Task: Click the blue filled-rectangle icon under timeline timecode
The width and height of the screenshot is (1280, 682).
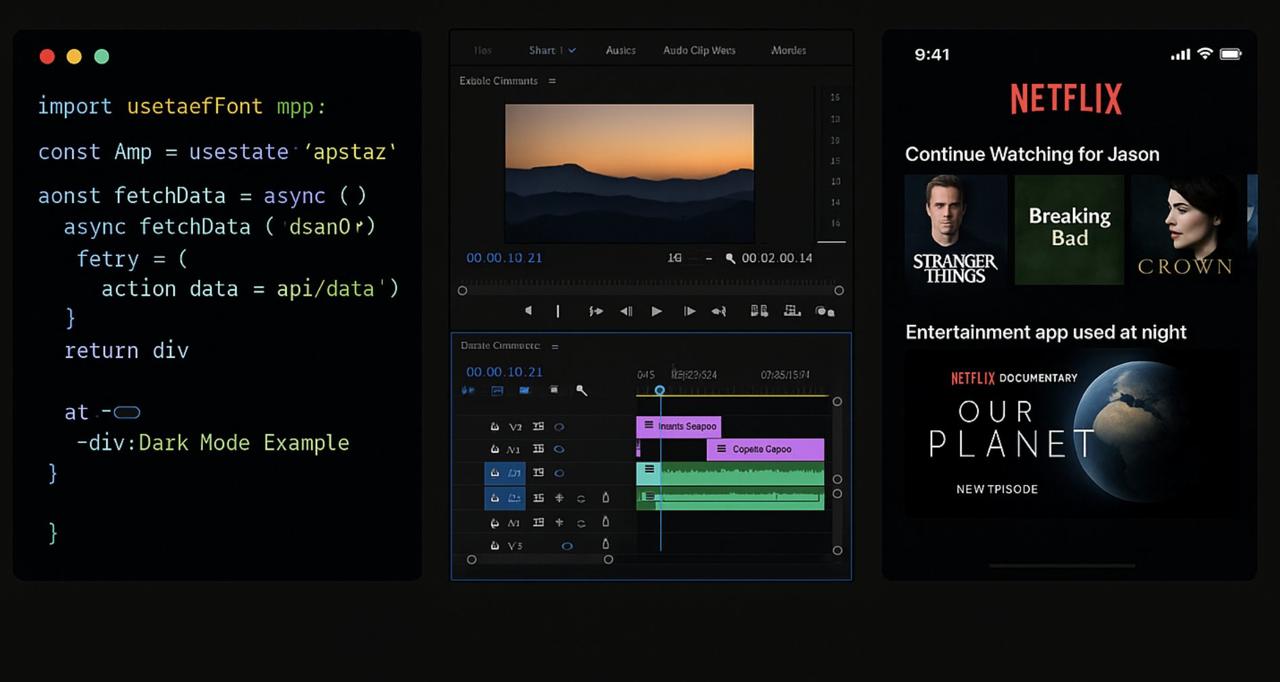Action: tap(524, 391)
